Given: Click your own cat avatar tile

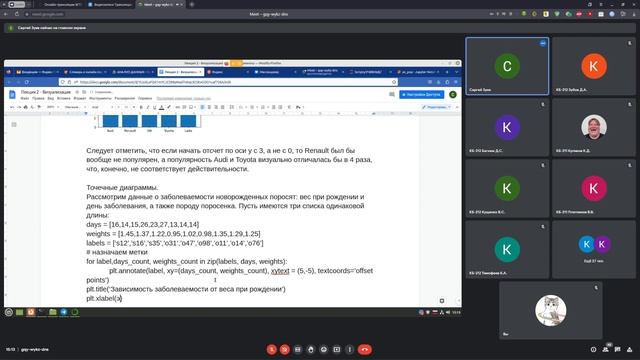Looking at the screenshot, I should point(551,311).
